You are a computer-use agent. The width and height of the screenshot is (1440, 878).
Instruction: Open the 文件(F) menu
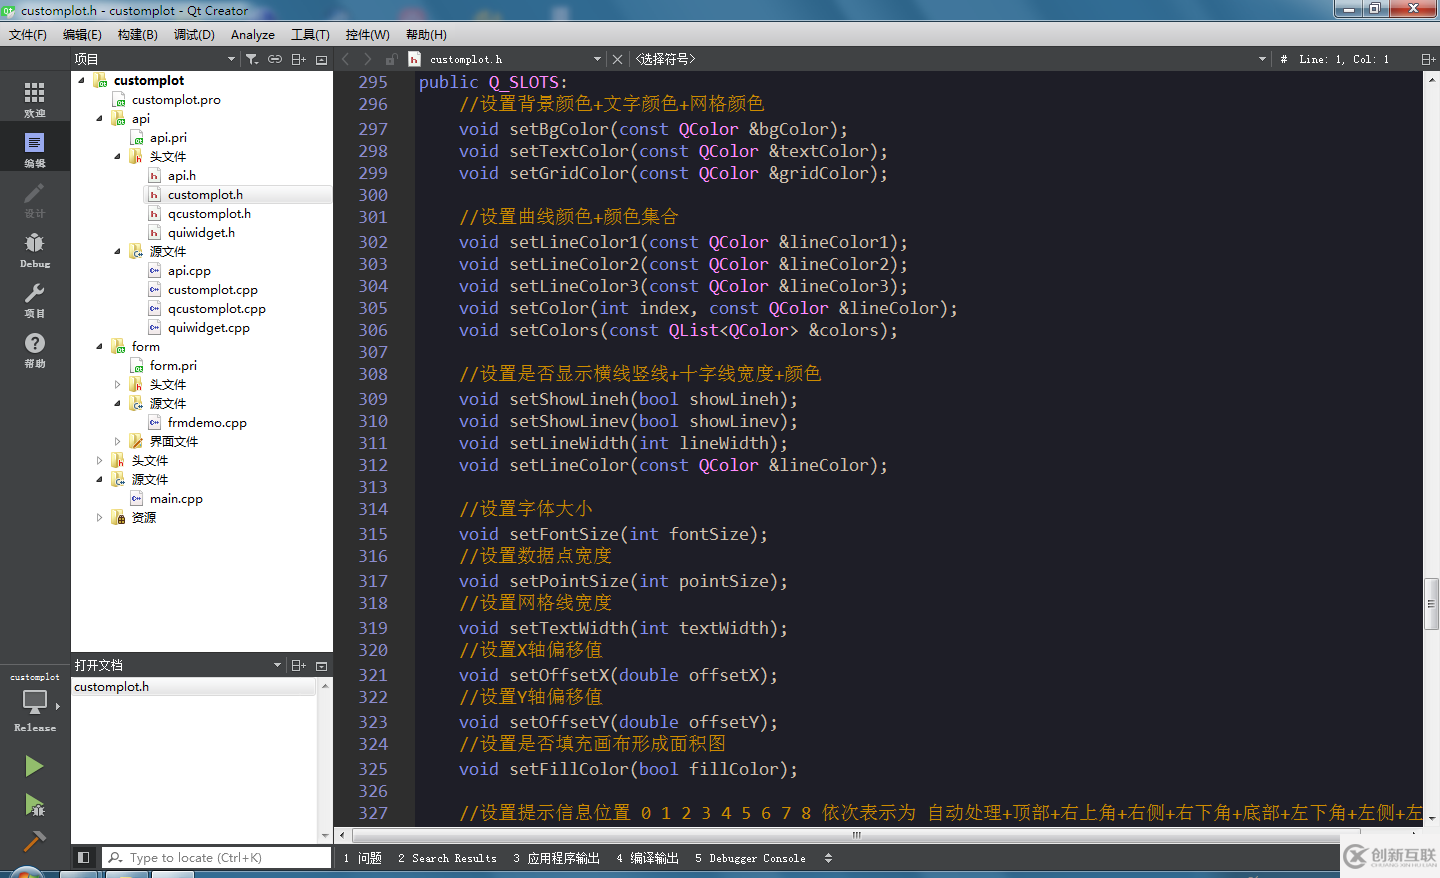click(x=28, y=34)
